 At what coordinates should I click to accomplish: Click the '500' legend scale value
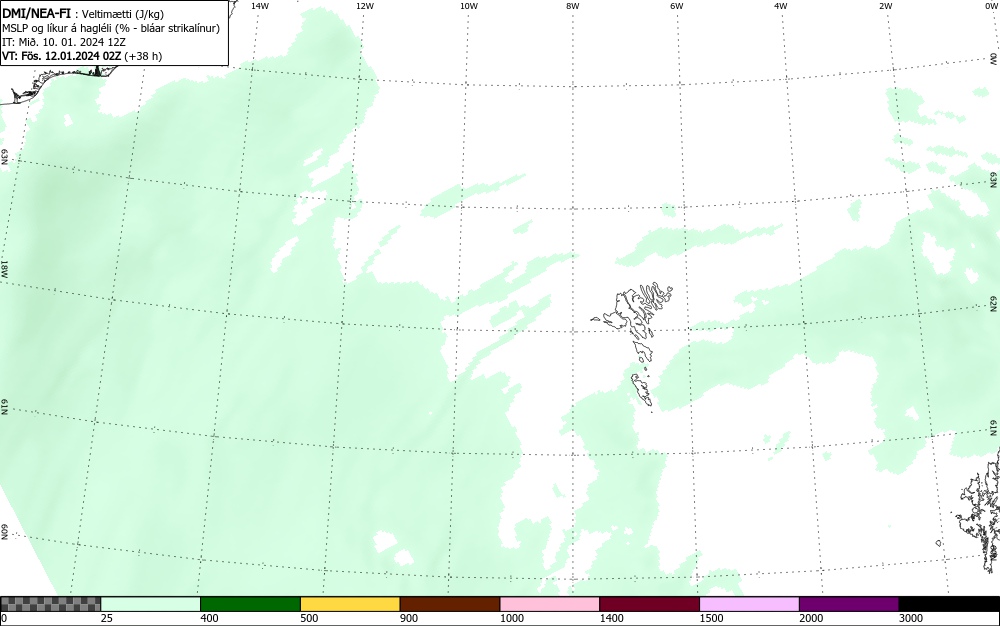point(309,618)
